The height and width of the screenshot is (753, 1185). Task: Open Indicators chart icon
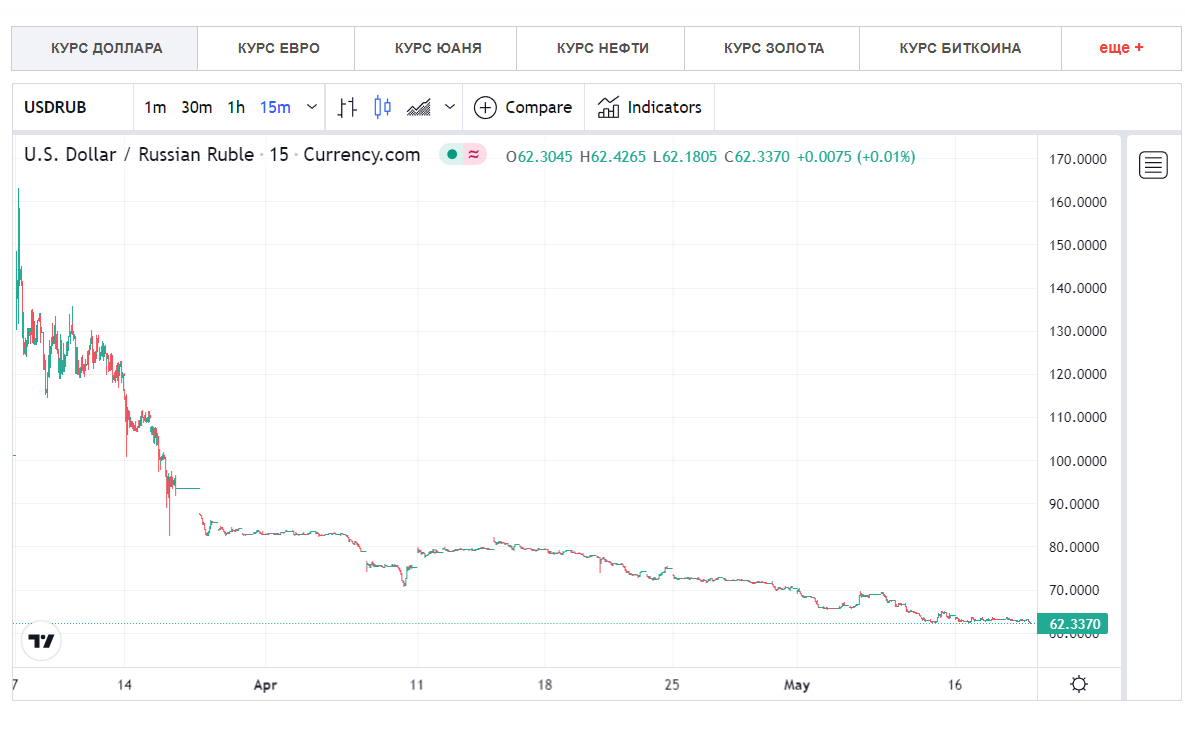pyautogui.click(x=608, y=107)
